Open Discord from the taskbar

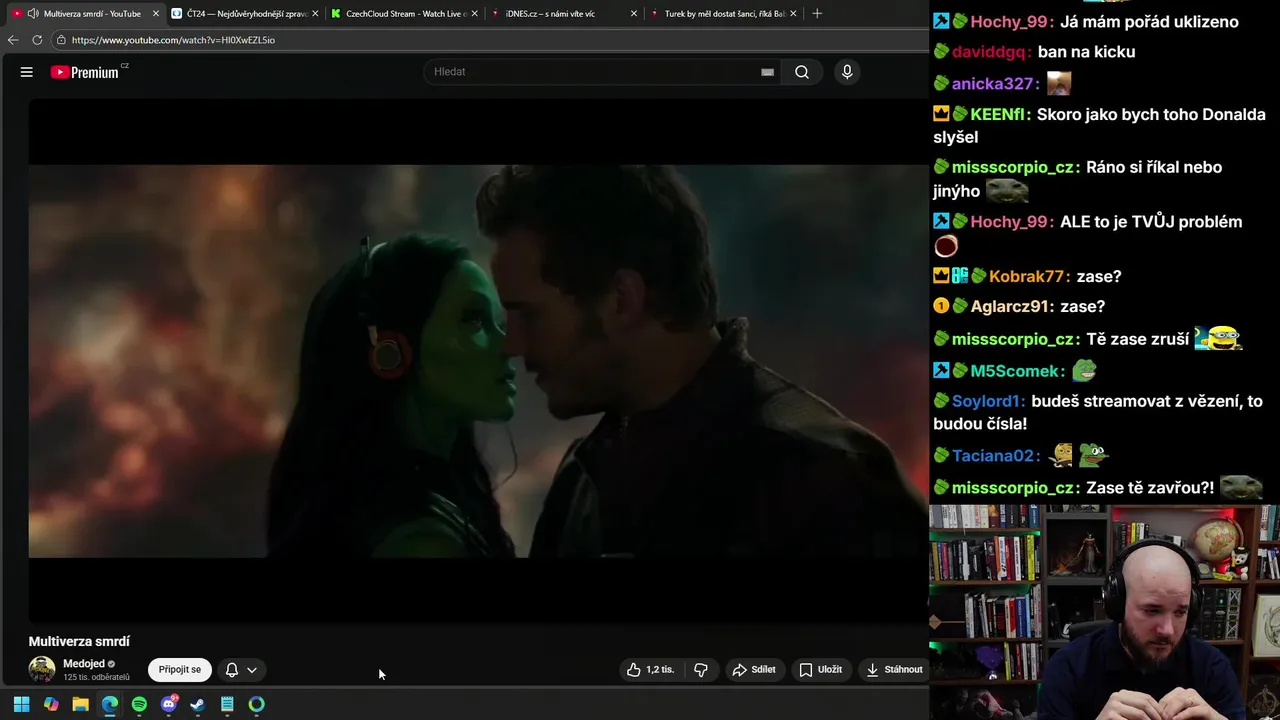pos(169,704)
